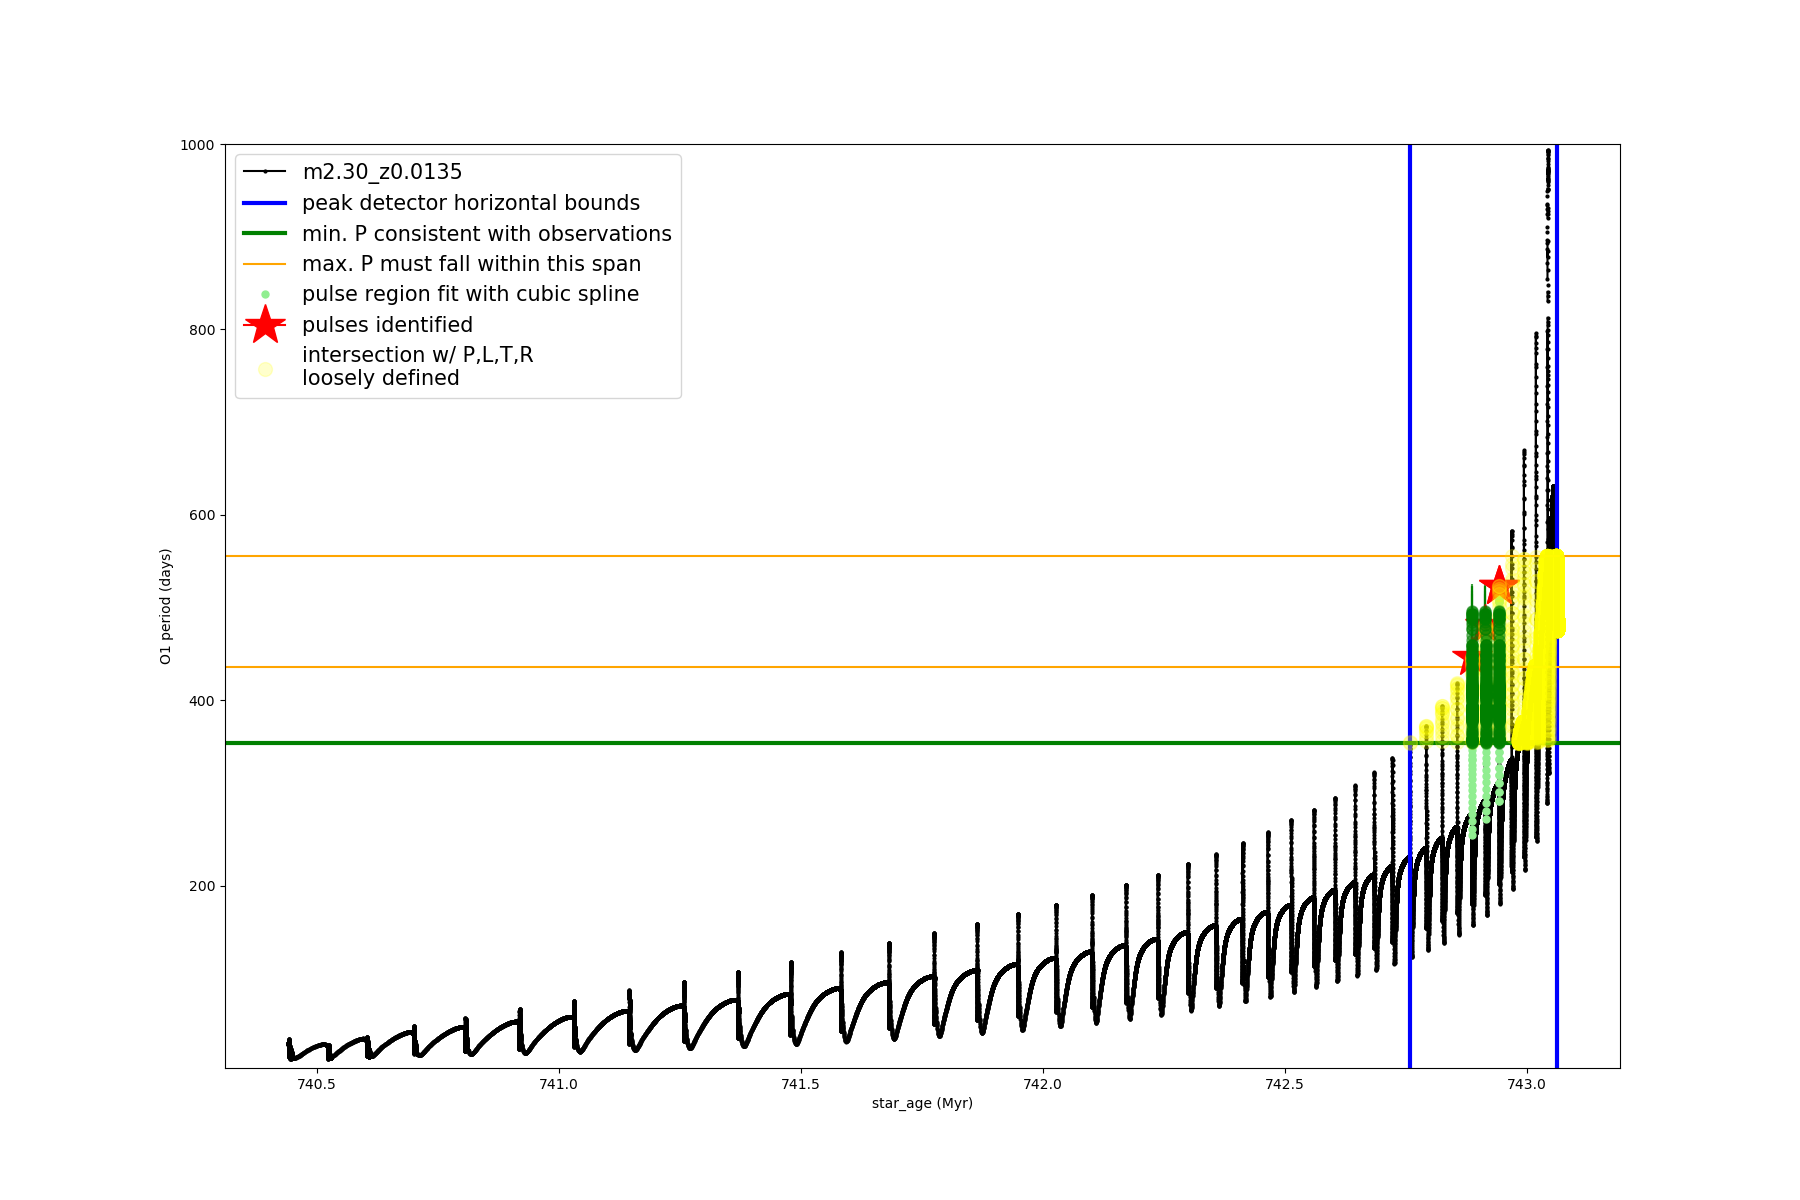Select the blue line swatch in the legend
This screenshot has width=1800, height=1200.
265,203
